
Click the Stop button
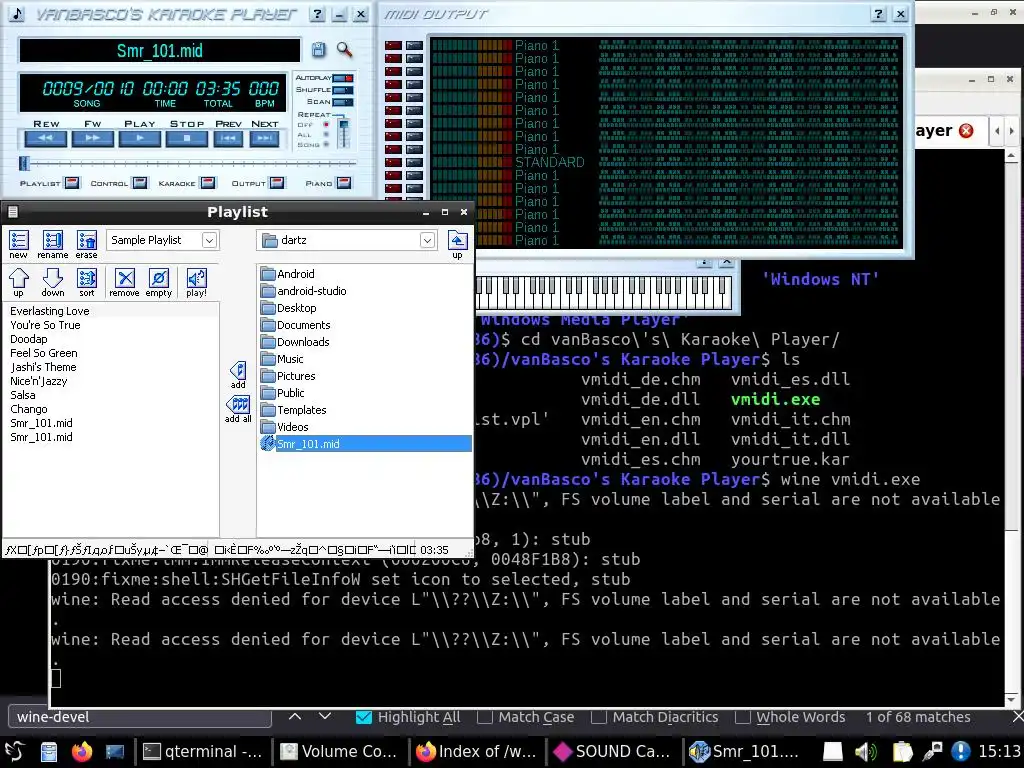point(187,138)
